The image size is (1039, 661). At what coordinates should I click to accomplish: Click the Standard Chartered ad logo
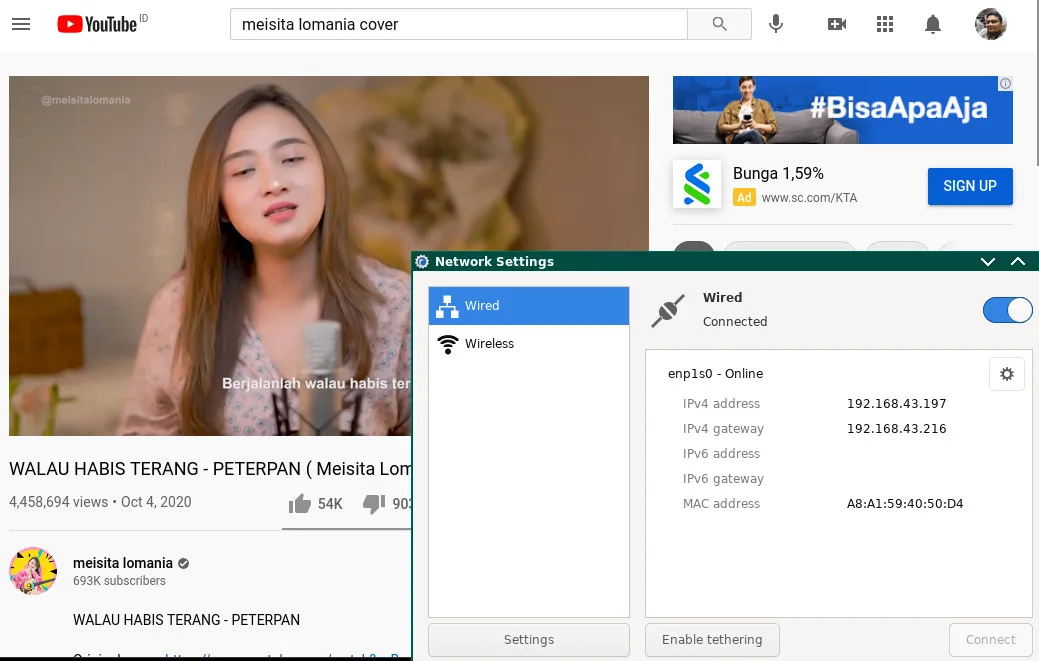(x=696, y=184)
